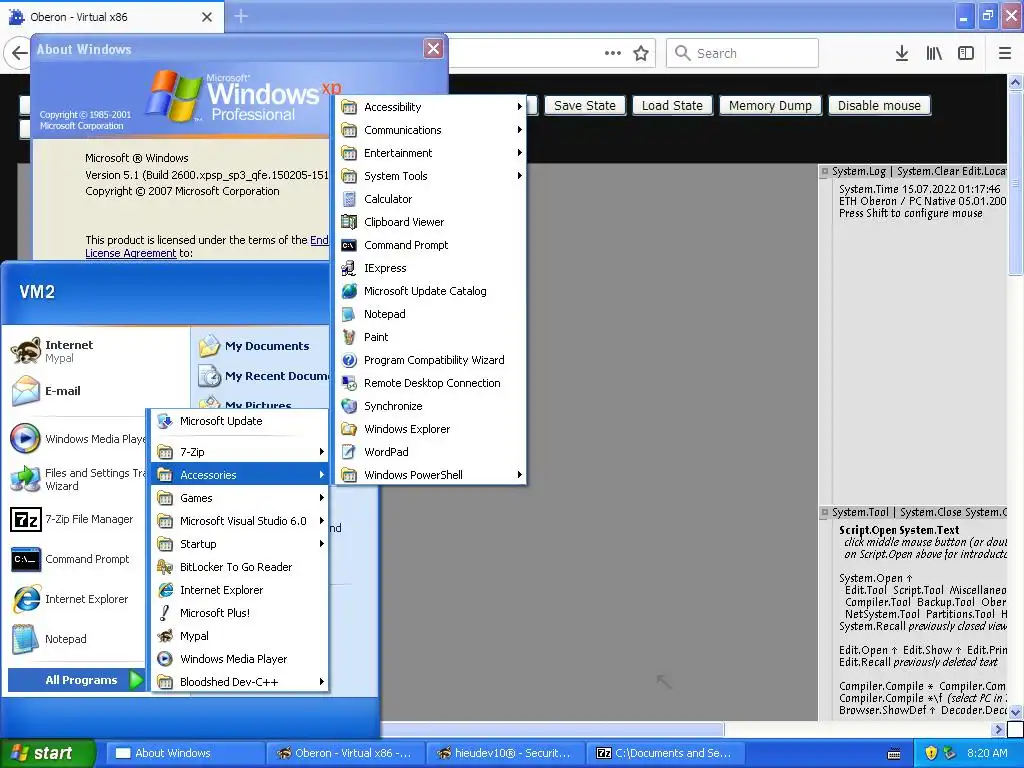The image size is (1024, 768).
Task: Open Windows Media Player in programs list
Action: pos(239,659)
